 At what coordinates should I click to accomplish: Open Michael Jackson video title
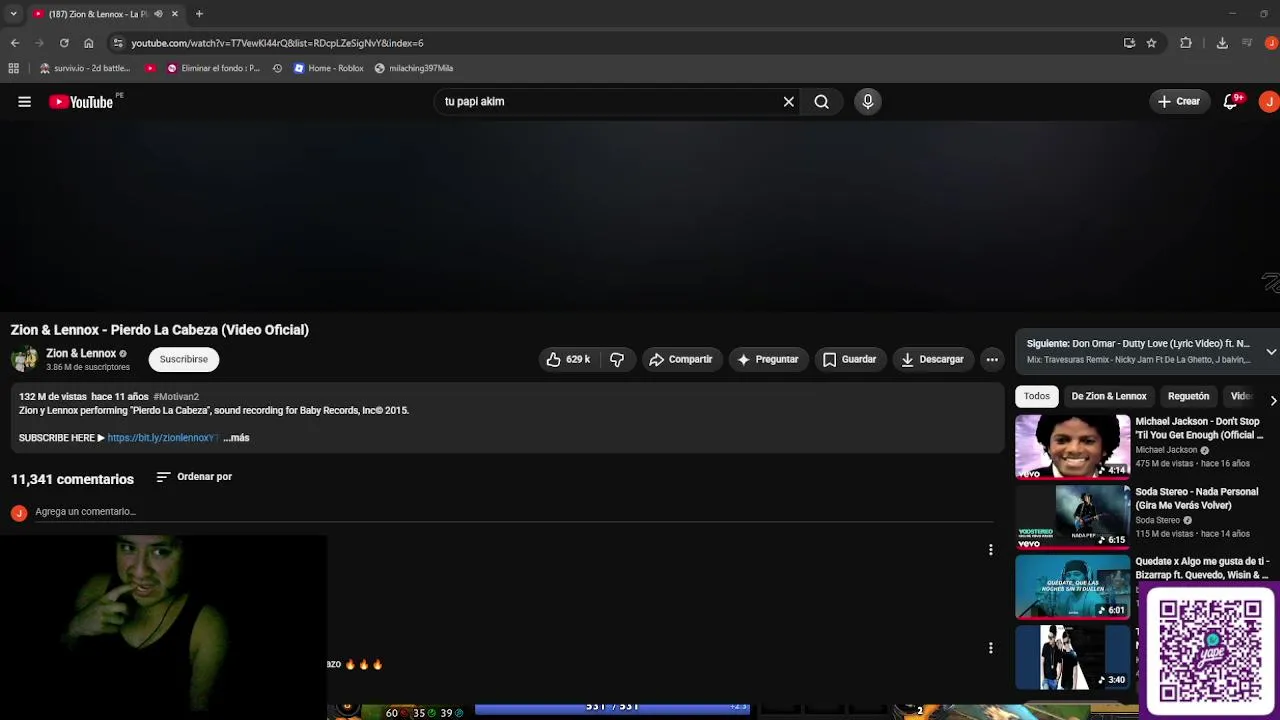tap(1199, 428)
